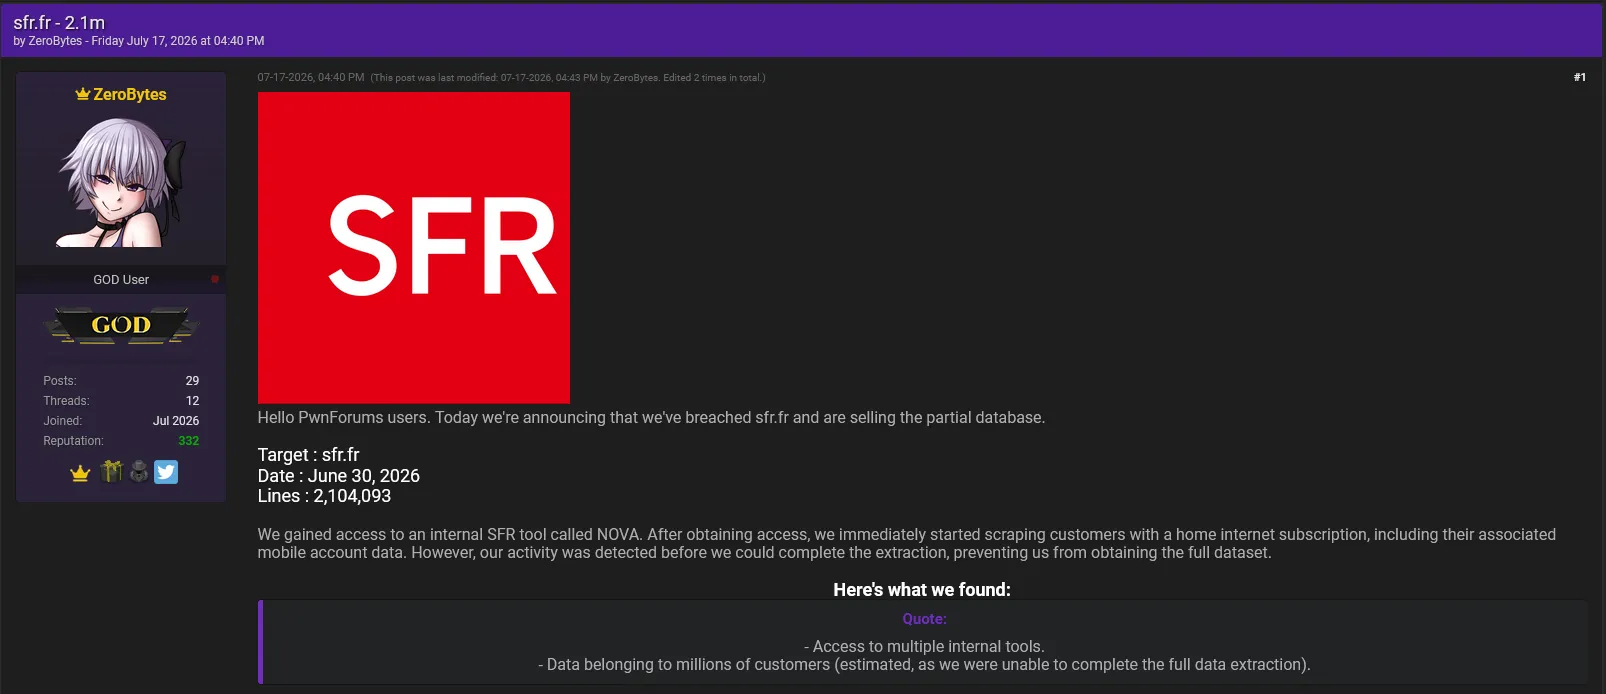
Task: Click the Twitter bird badge
Action: [166, 472]
